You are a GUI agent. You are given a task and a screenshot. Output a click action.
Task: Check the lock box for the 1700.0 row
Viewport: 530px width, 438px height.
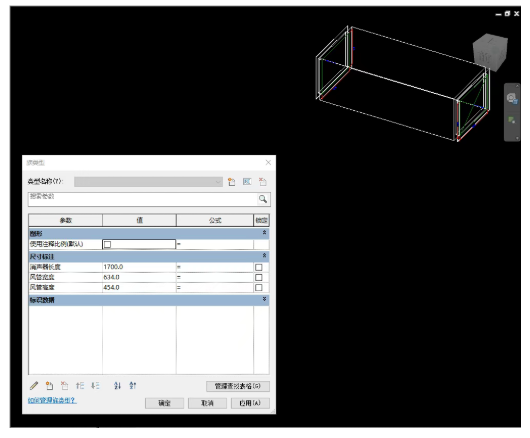[x=259, y=267]
